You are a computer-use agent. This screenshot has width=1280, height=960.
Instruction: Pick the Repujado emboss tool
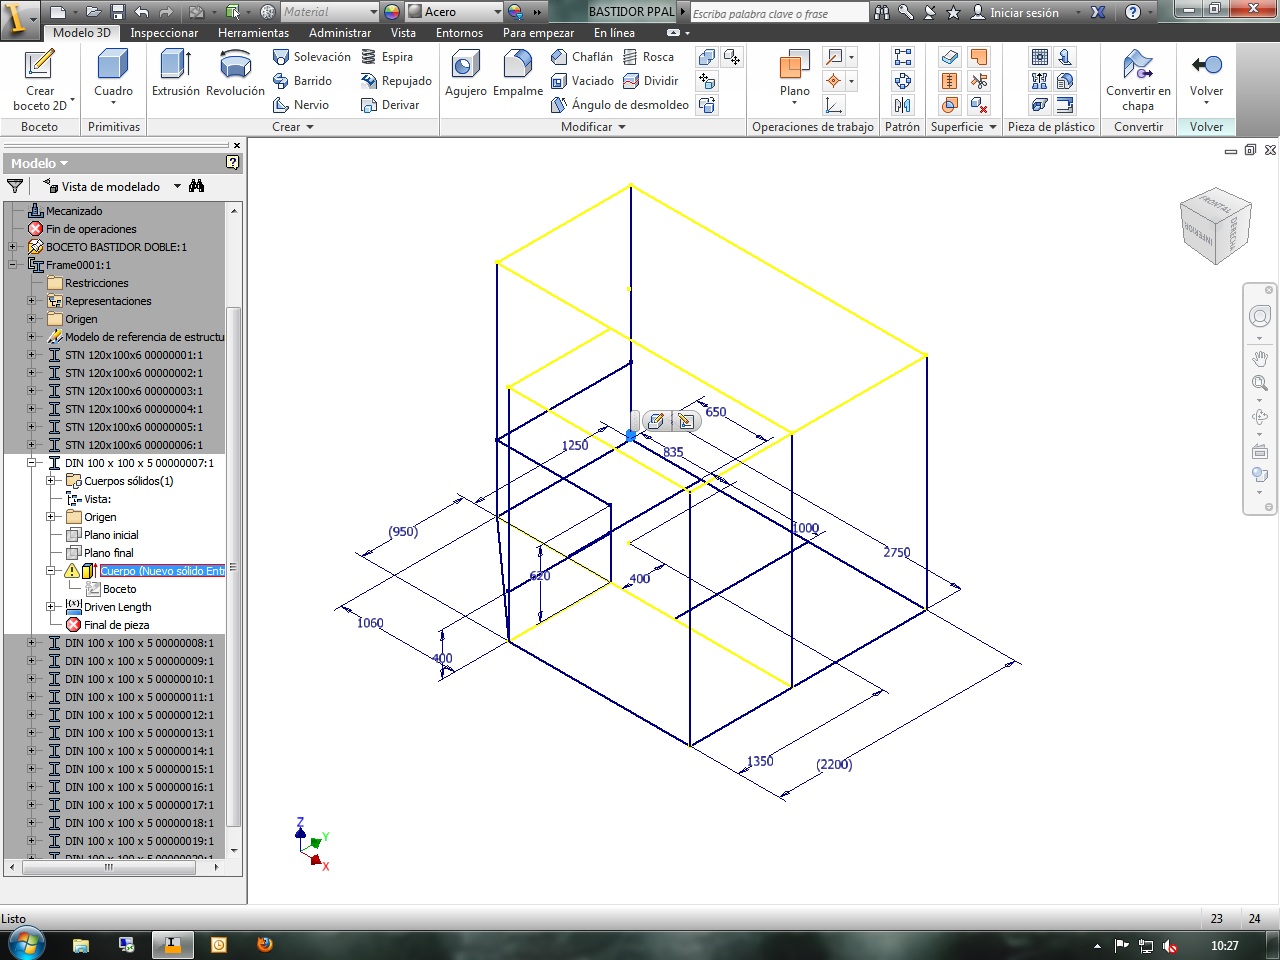(x=396, y=81)
